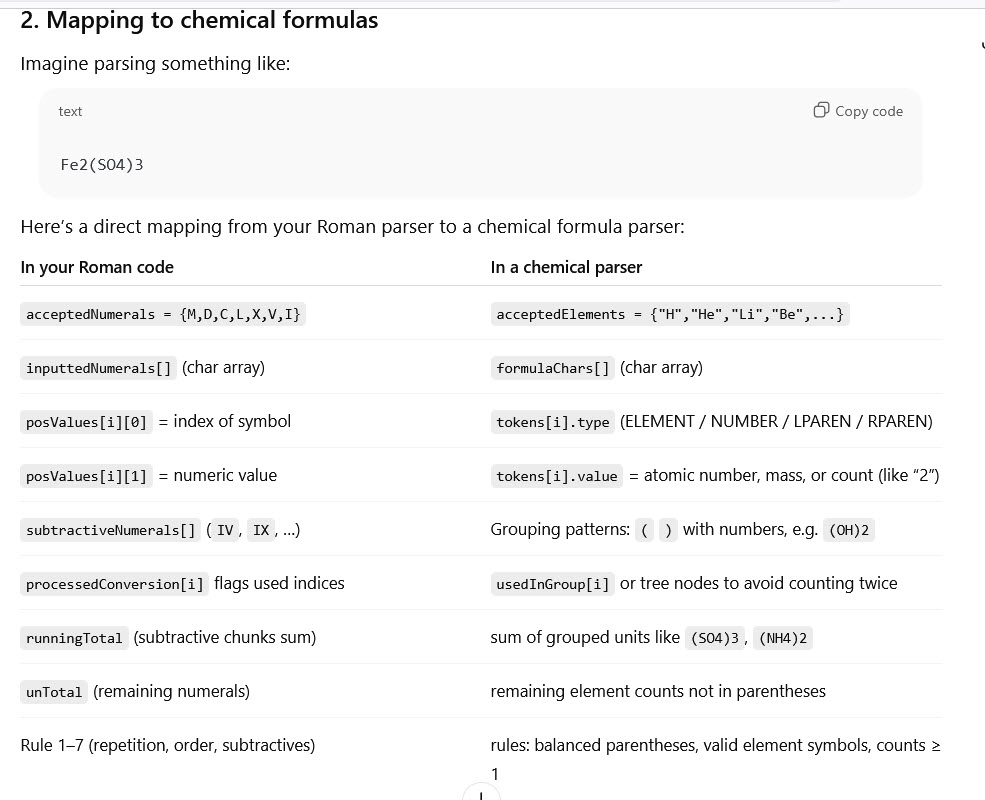Click the formulaChars[] code chip
This screenshot has height=800, width=985.
pyautogui.click(x=553, y=368)
